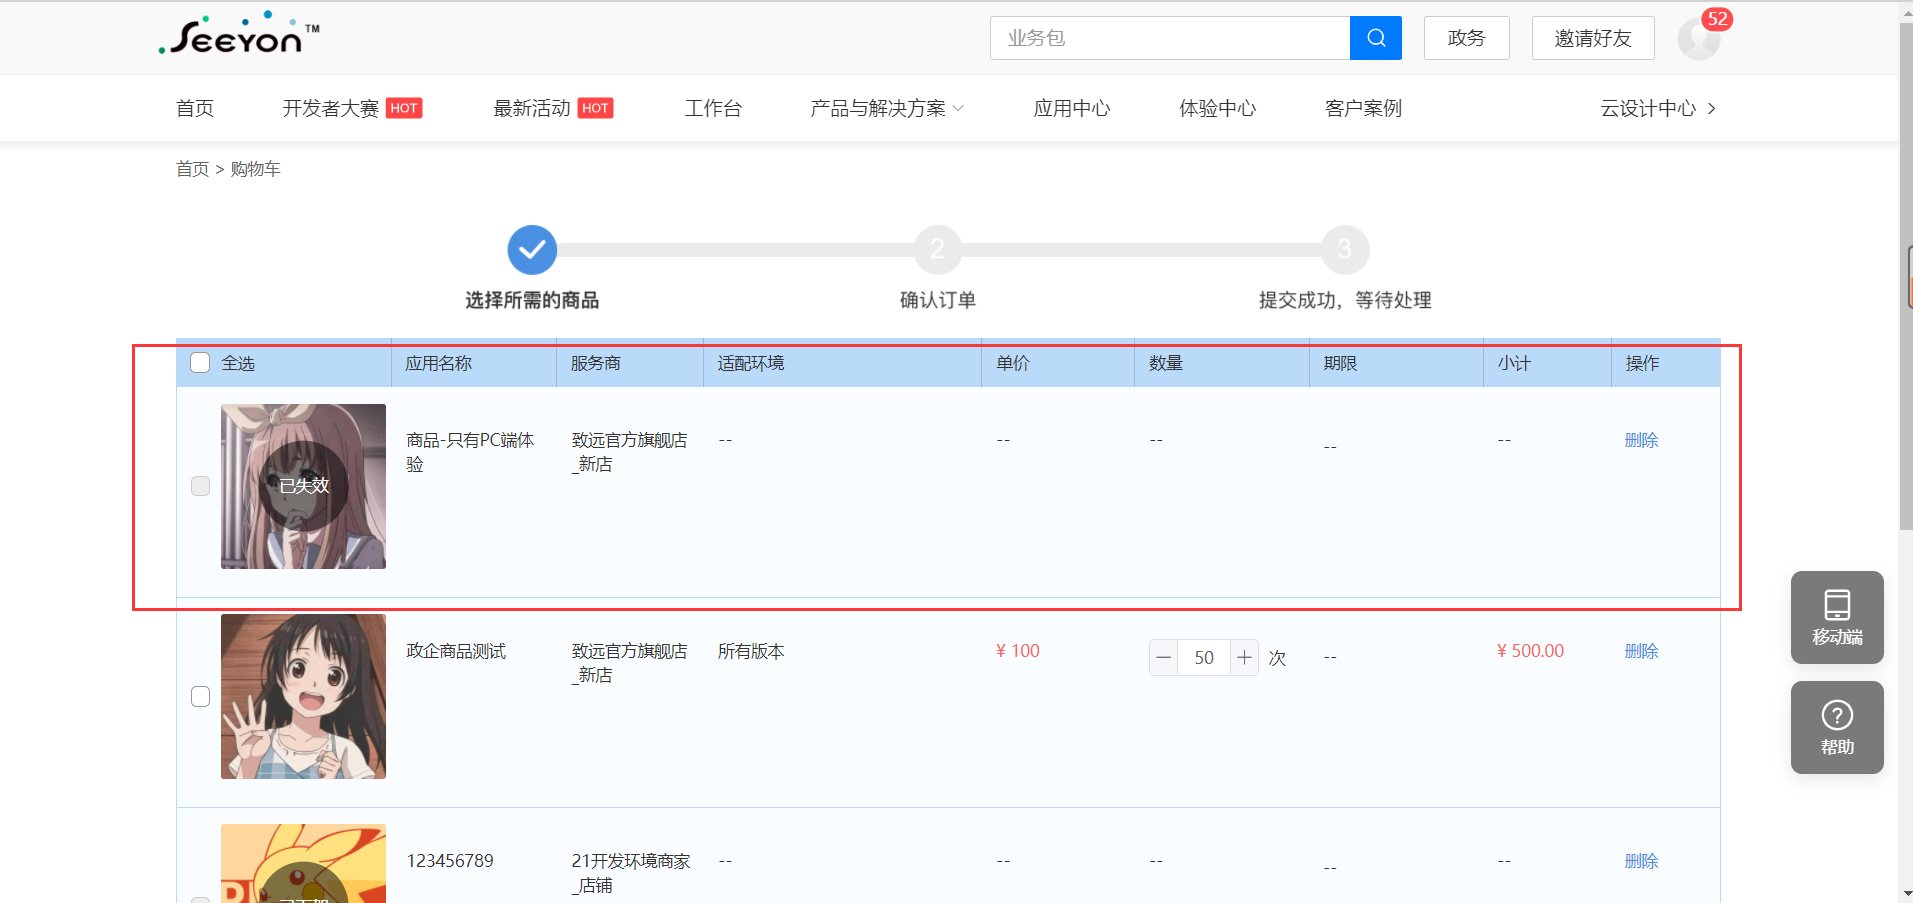Check the box for 政企商品测试 row
The height and width of the screenshot is (903, 1913).
coord(200,696)
